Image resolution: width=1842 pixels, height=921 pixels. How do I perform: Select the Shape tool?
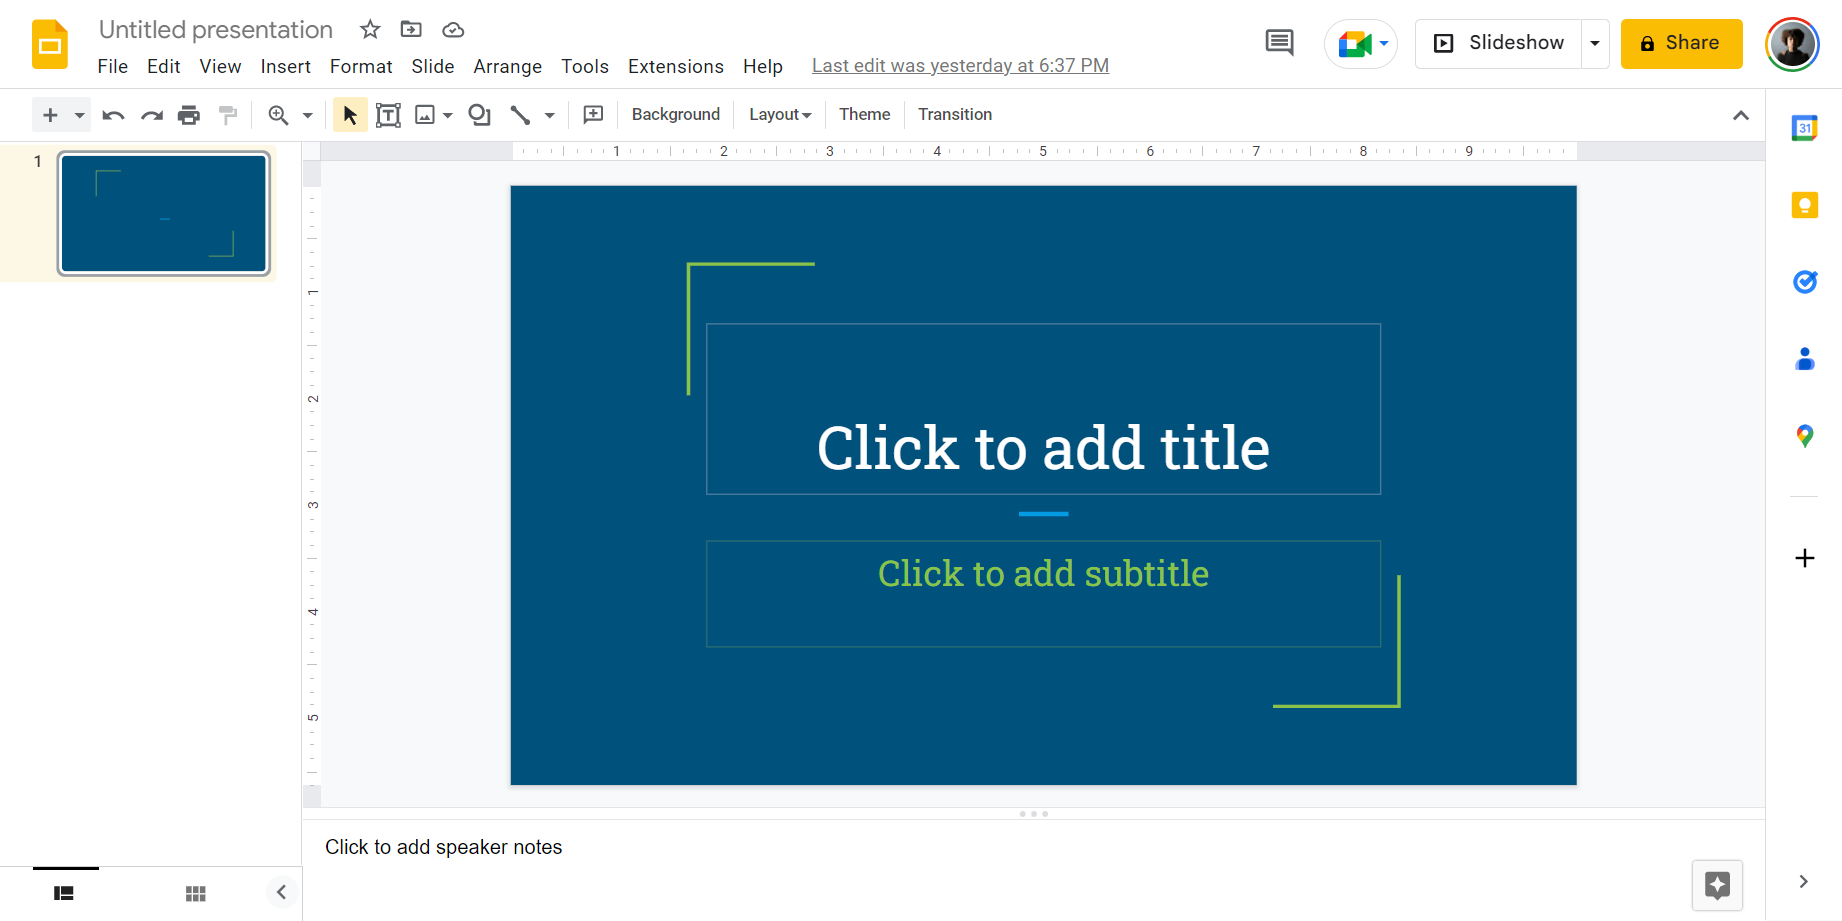click(479, 115)
